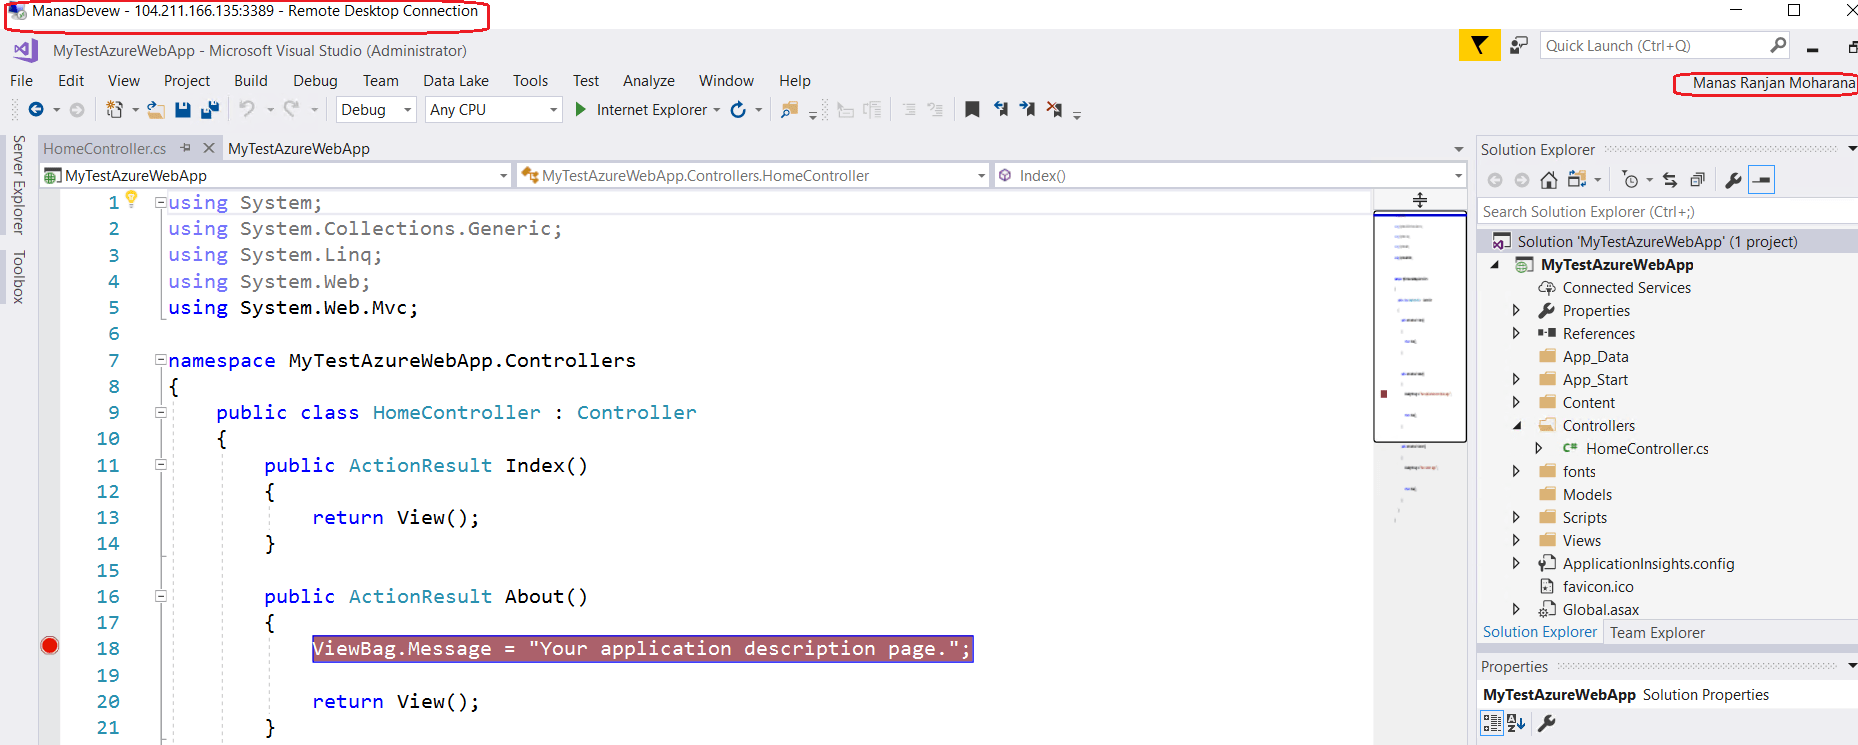Viewport: 1858px width, 745px height.
Task: Click Sync with Active Document icon
Action: click(1670, 180)
